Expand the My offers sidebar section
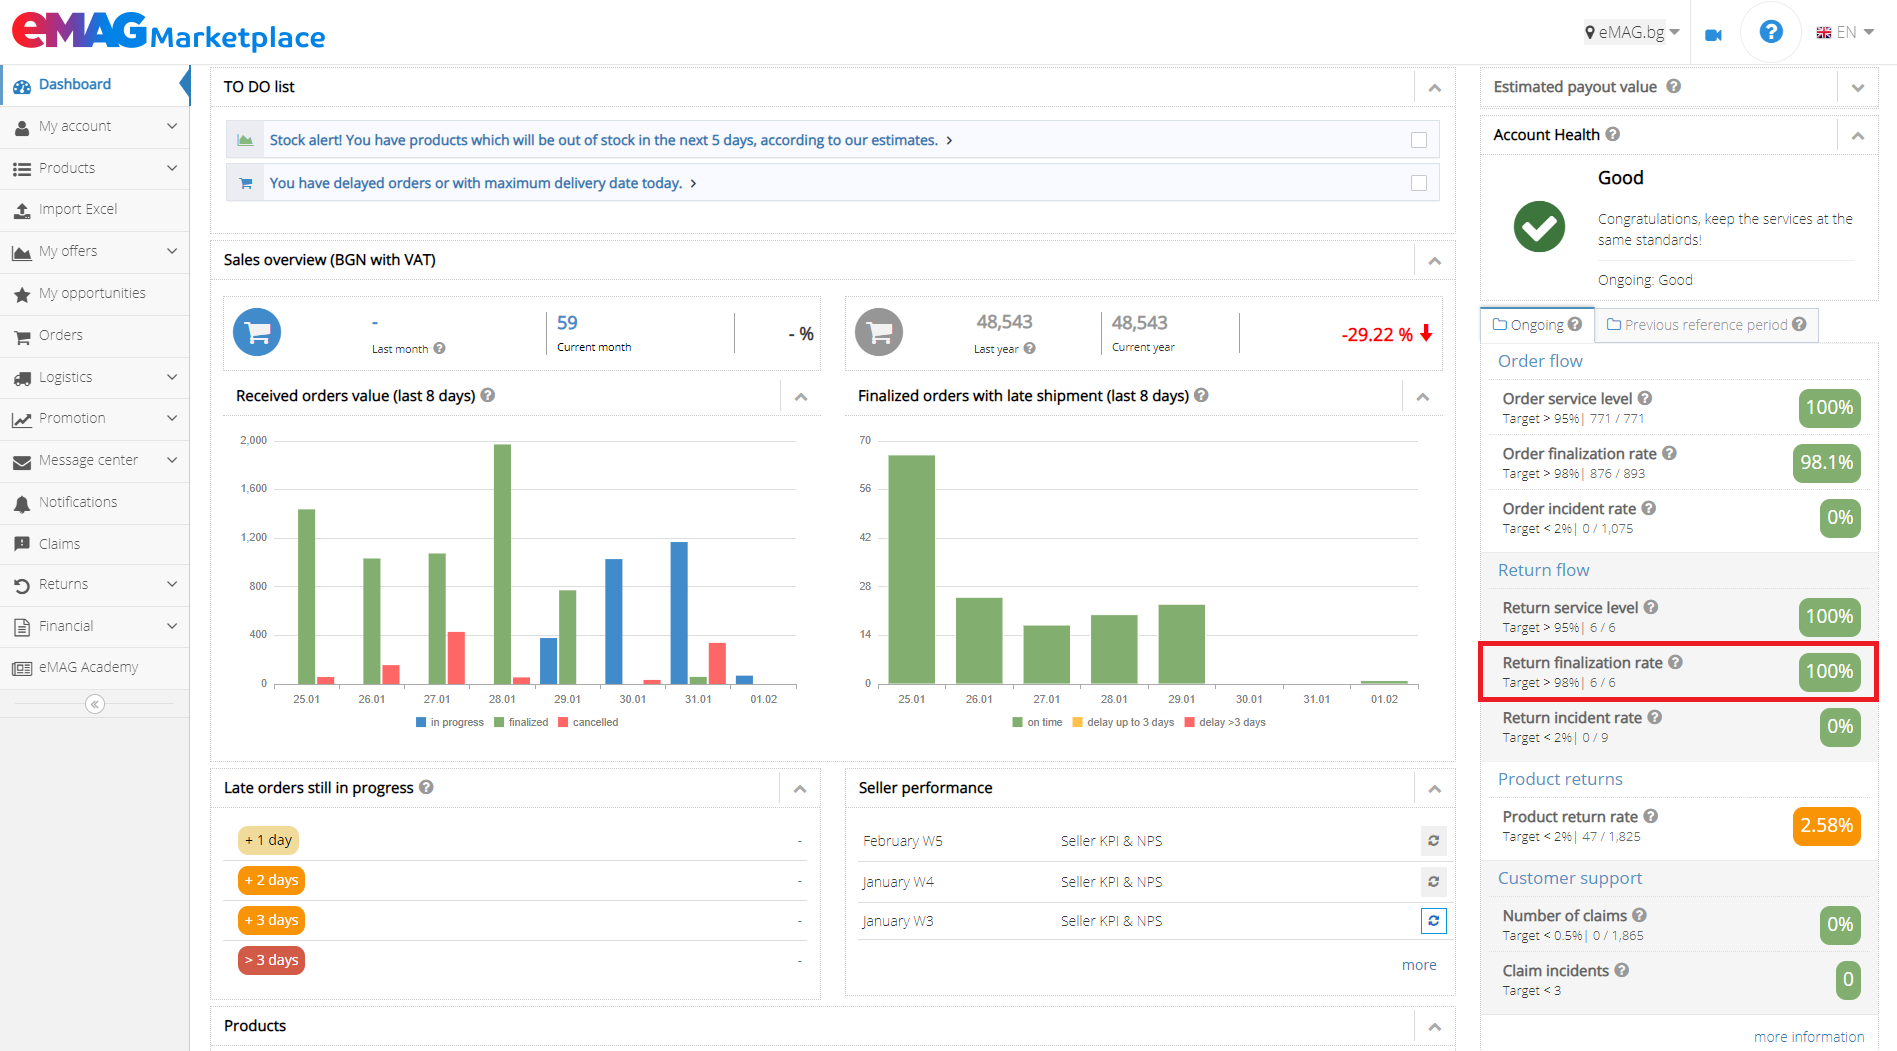Image resolution: width=1897 pixels, height=1051 pixels. tap(67, 251)
